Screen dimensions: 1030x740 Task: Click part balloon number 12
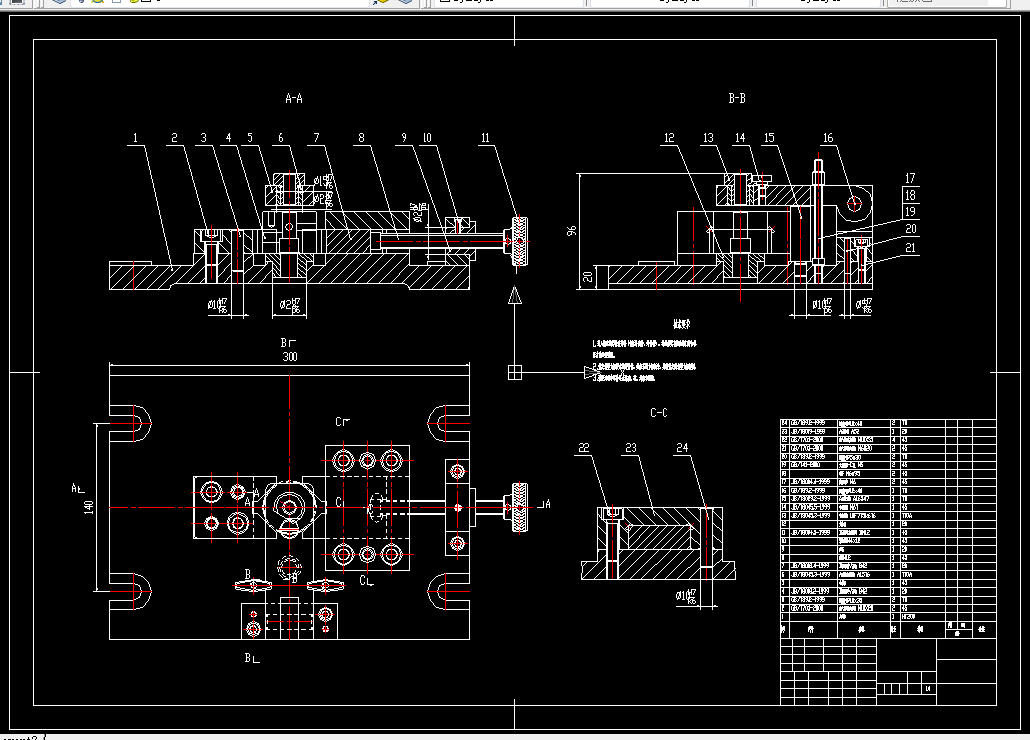(x=669, y=138)
